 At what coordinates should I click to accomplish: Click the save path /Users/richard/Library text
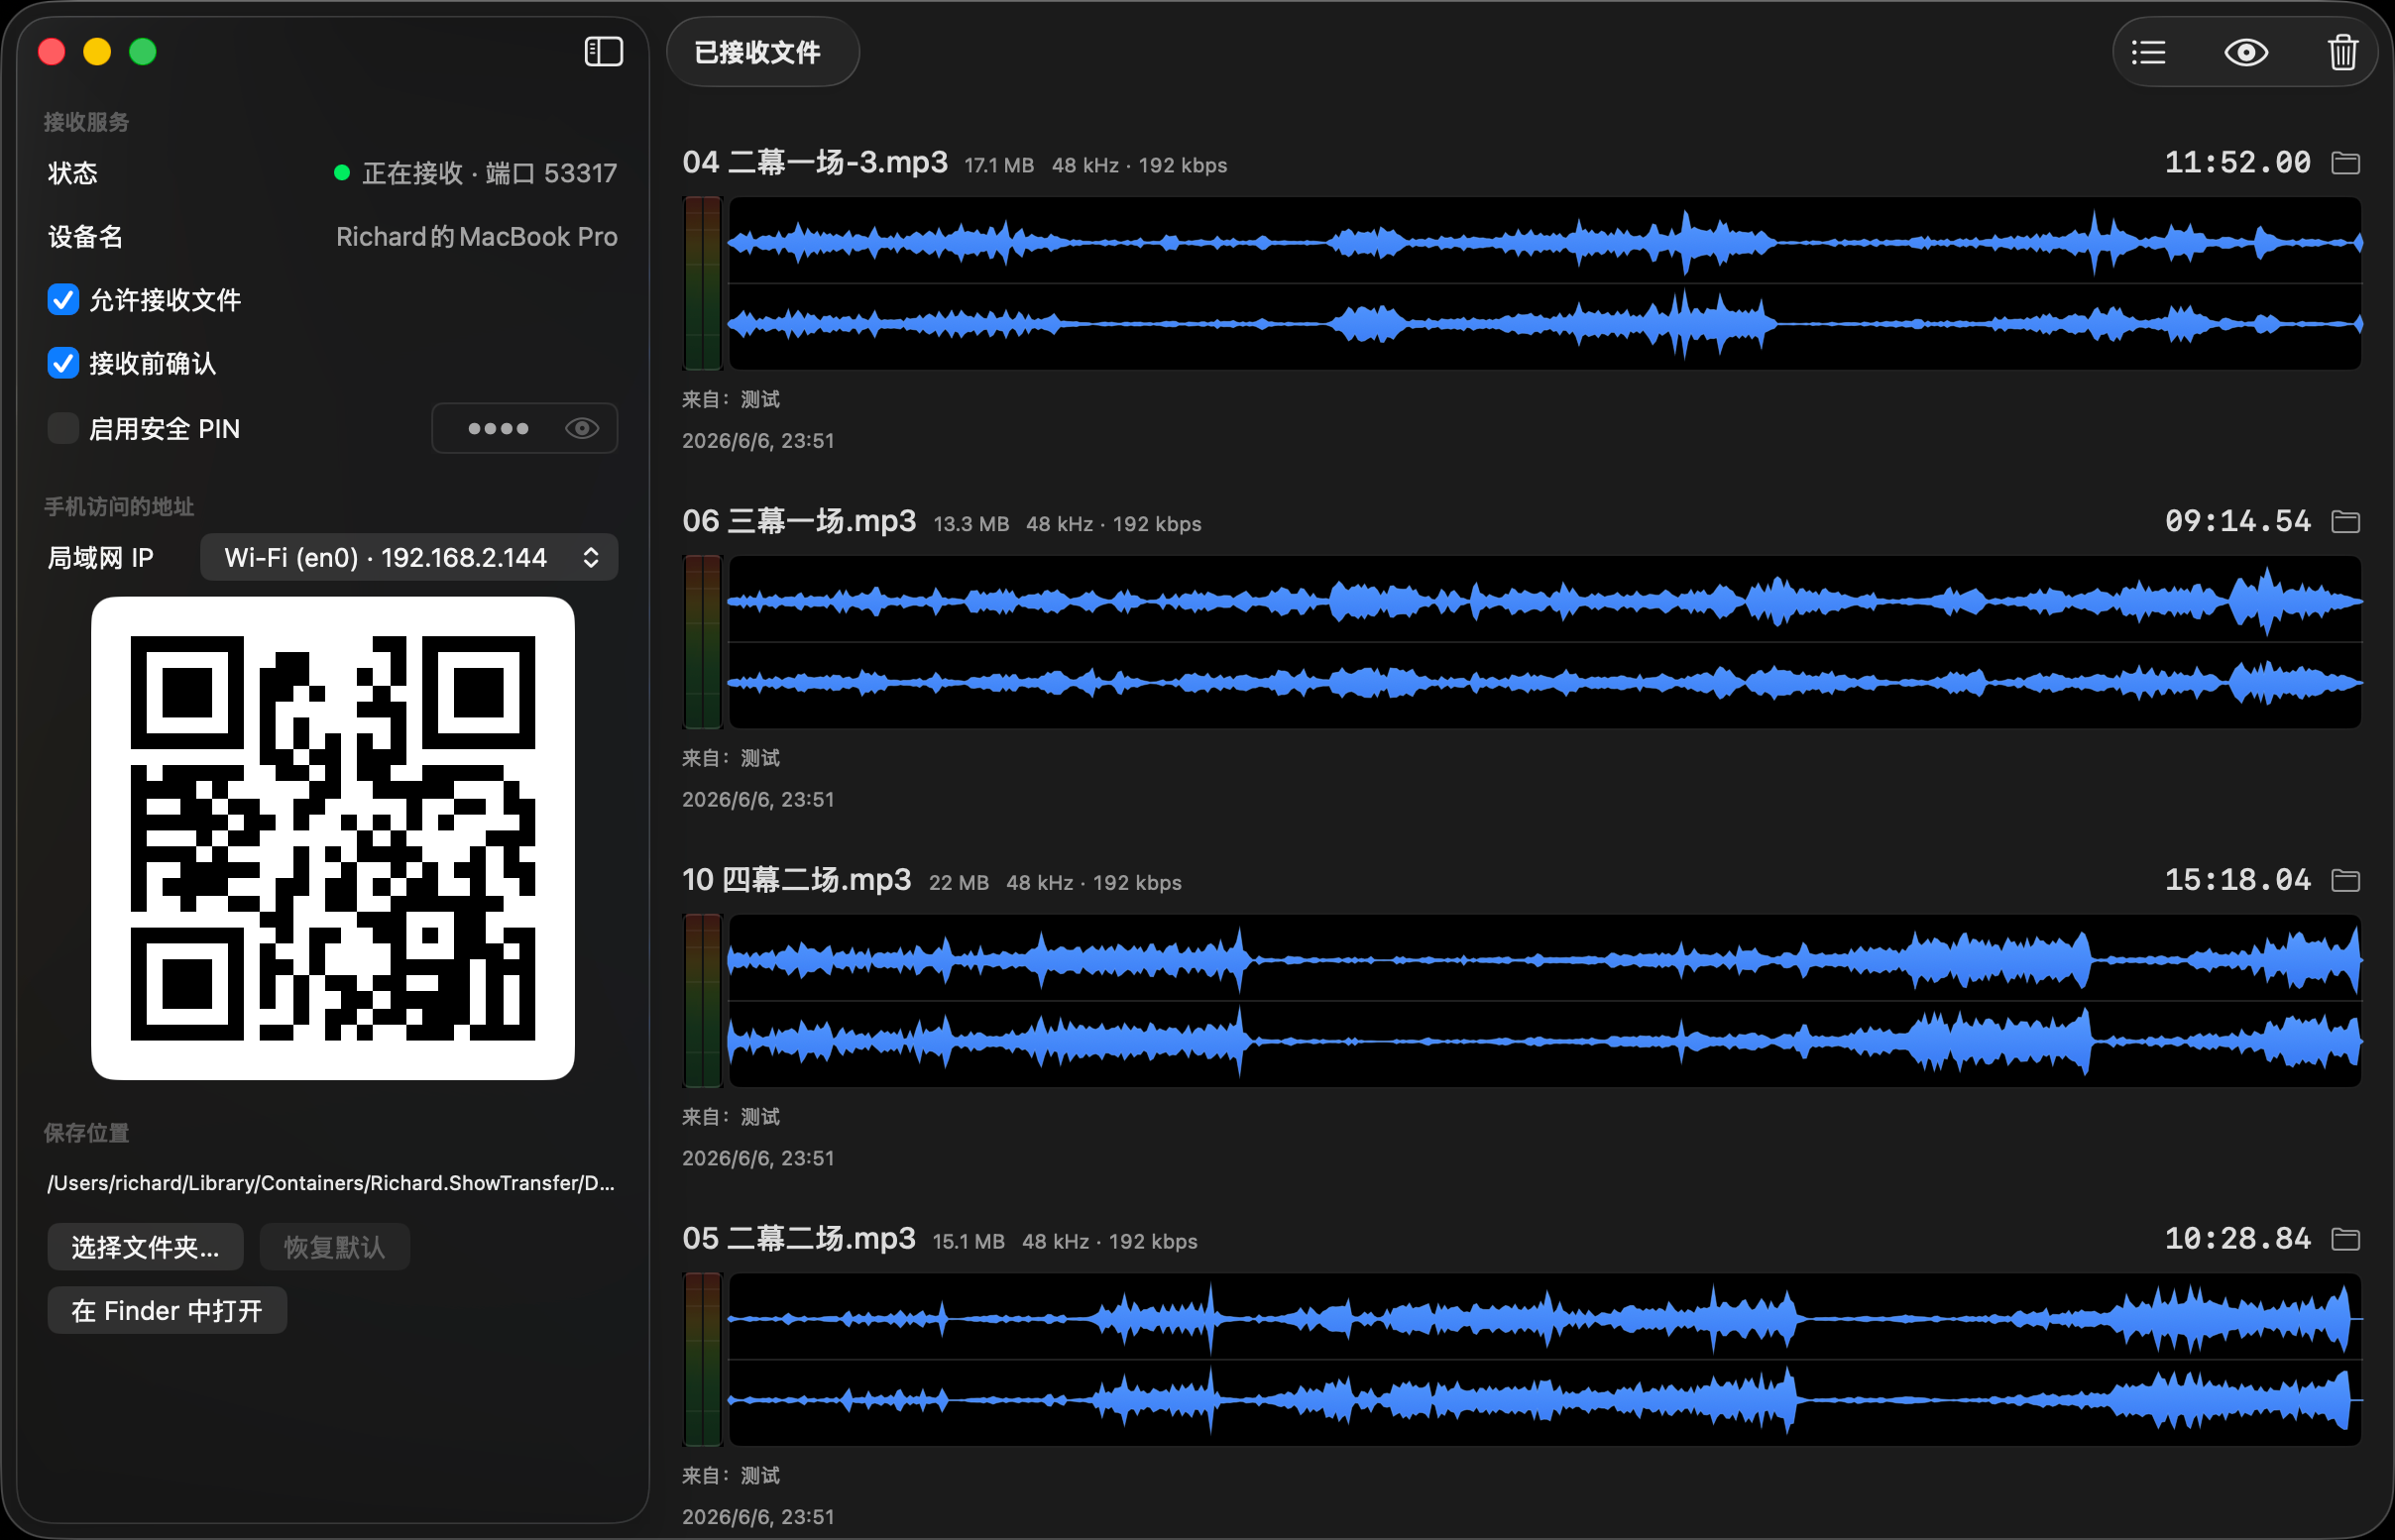[331, 1183]
